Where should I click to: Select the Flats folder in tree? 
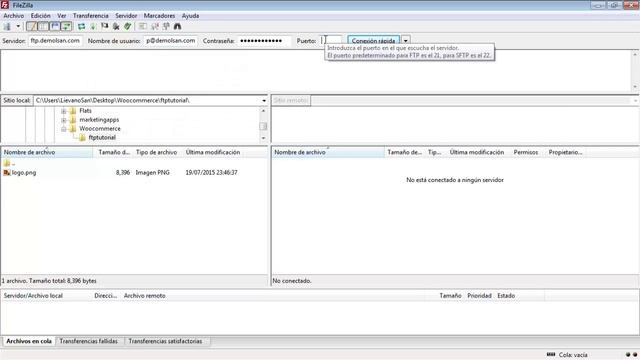(x=85, y=111)
